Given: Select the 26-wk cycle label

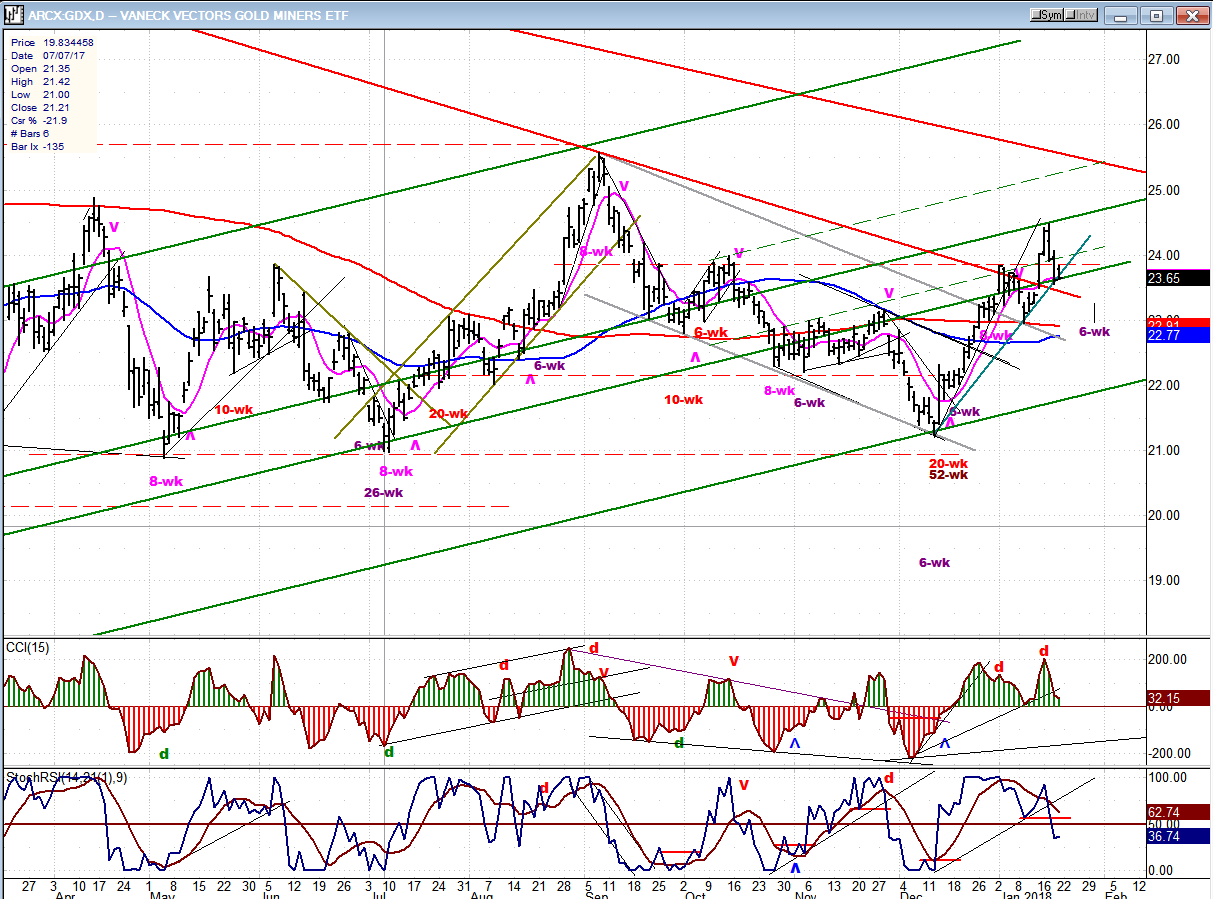Looking at the screenshot, I should click(383, 492).
